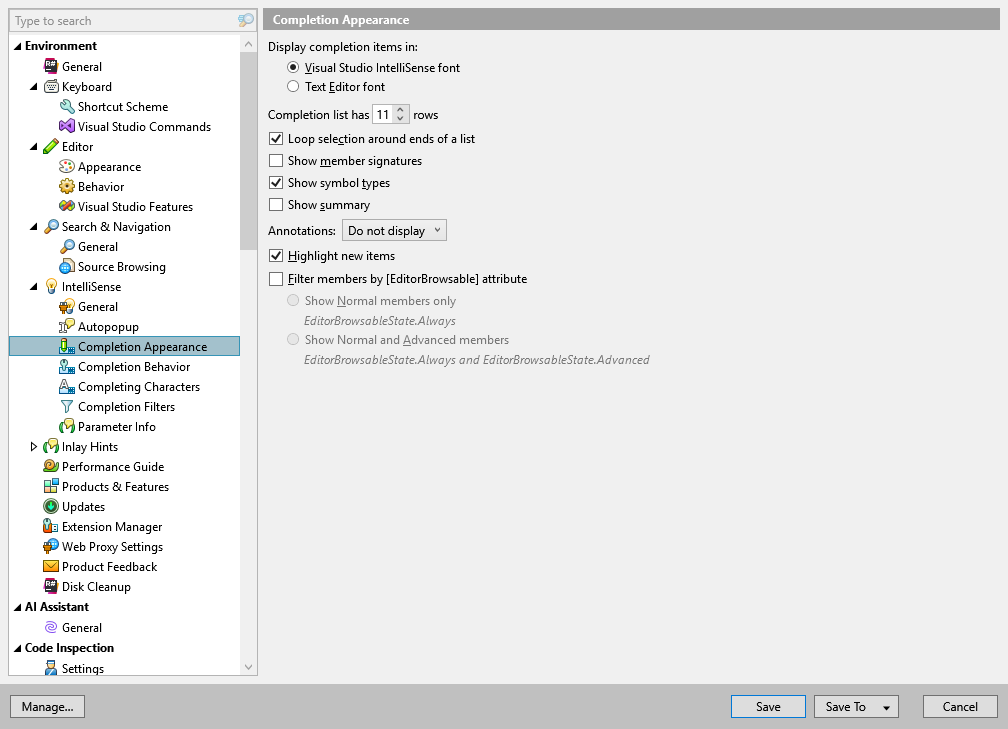Collapse the IntelliSense tree node
The height and width of the screenshot is (729, 1008).
click(34, 287)
